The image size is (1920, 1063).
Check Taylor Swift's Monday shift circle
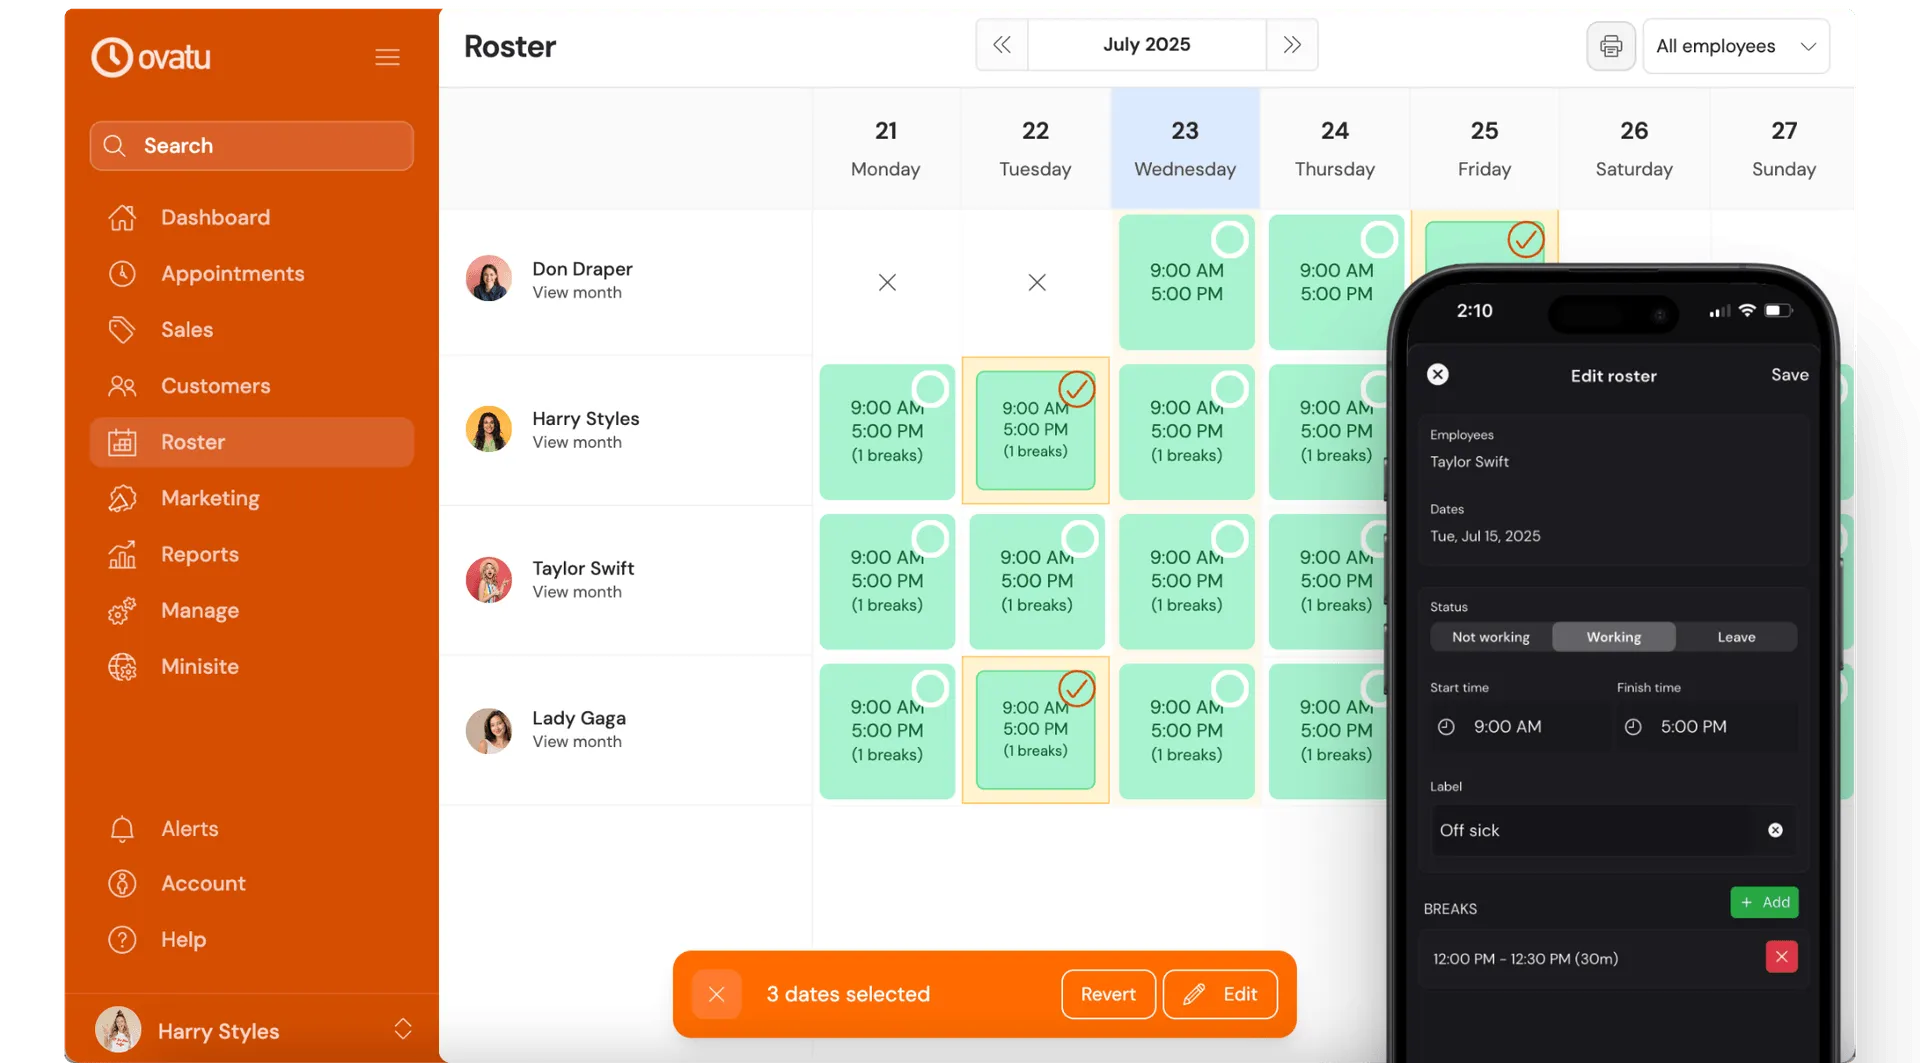point(931,538)
